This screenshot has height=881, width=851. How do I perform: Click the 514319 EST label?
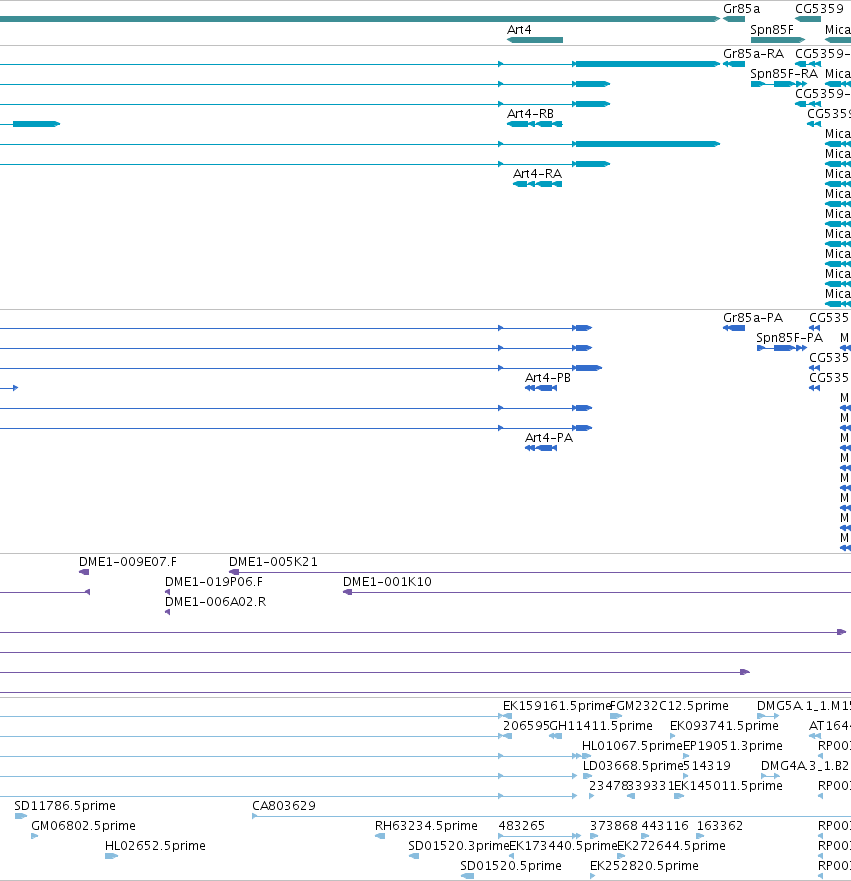[707, 766]
